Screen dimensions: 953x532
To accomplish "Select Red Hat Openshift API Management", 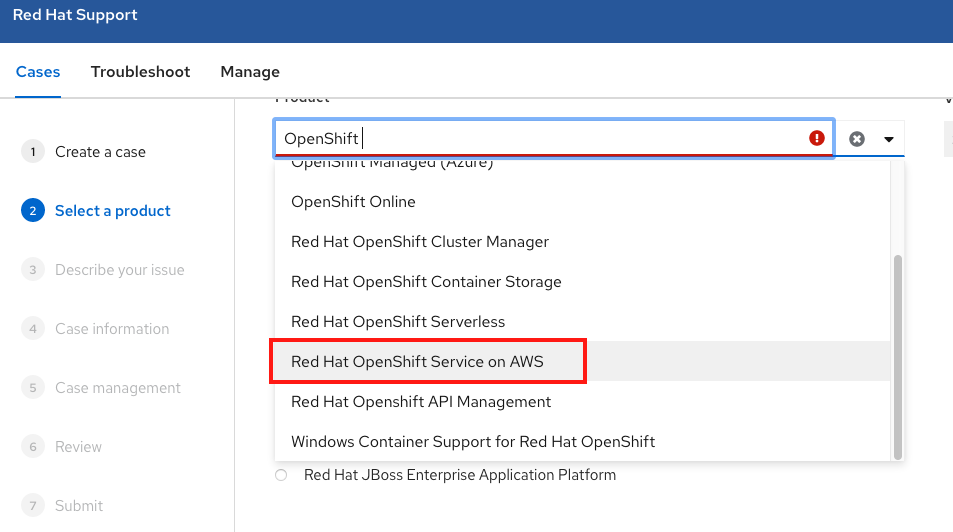I will pyautogui.click(x=421, y=402).
